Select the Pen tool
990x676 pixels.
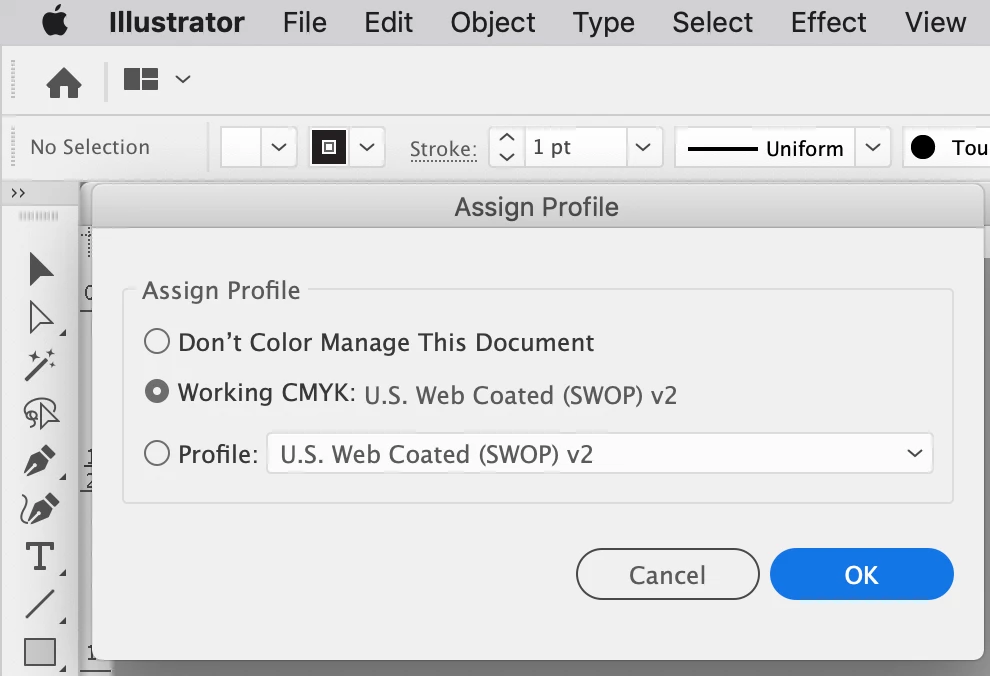tap(39, 460)
